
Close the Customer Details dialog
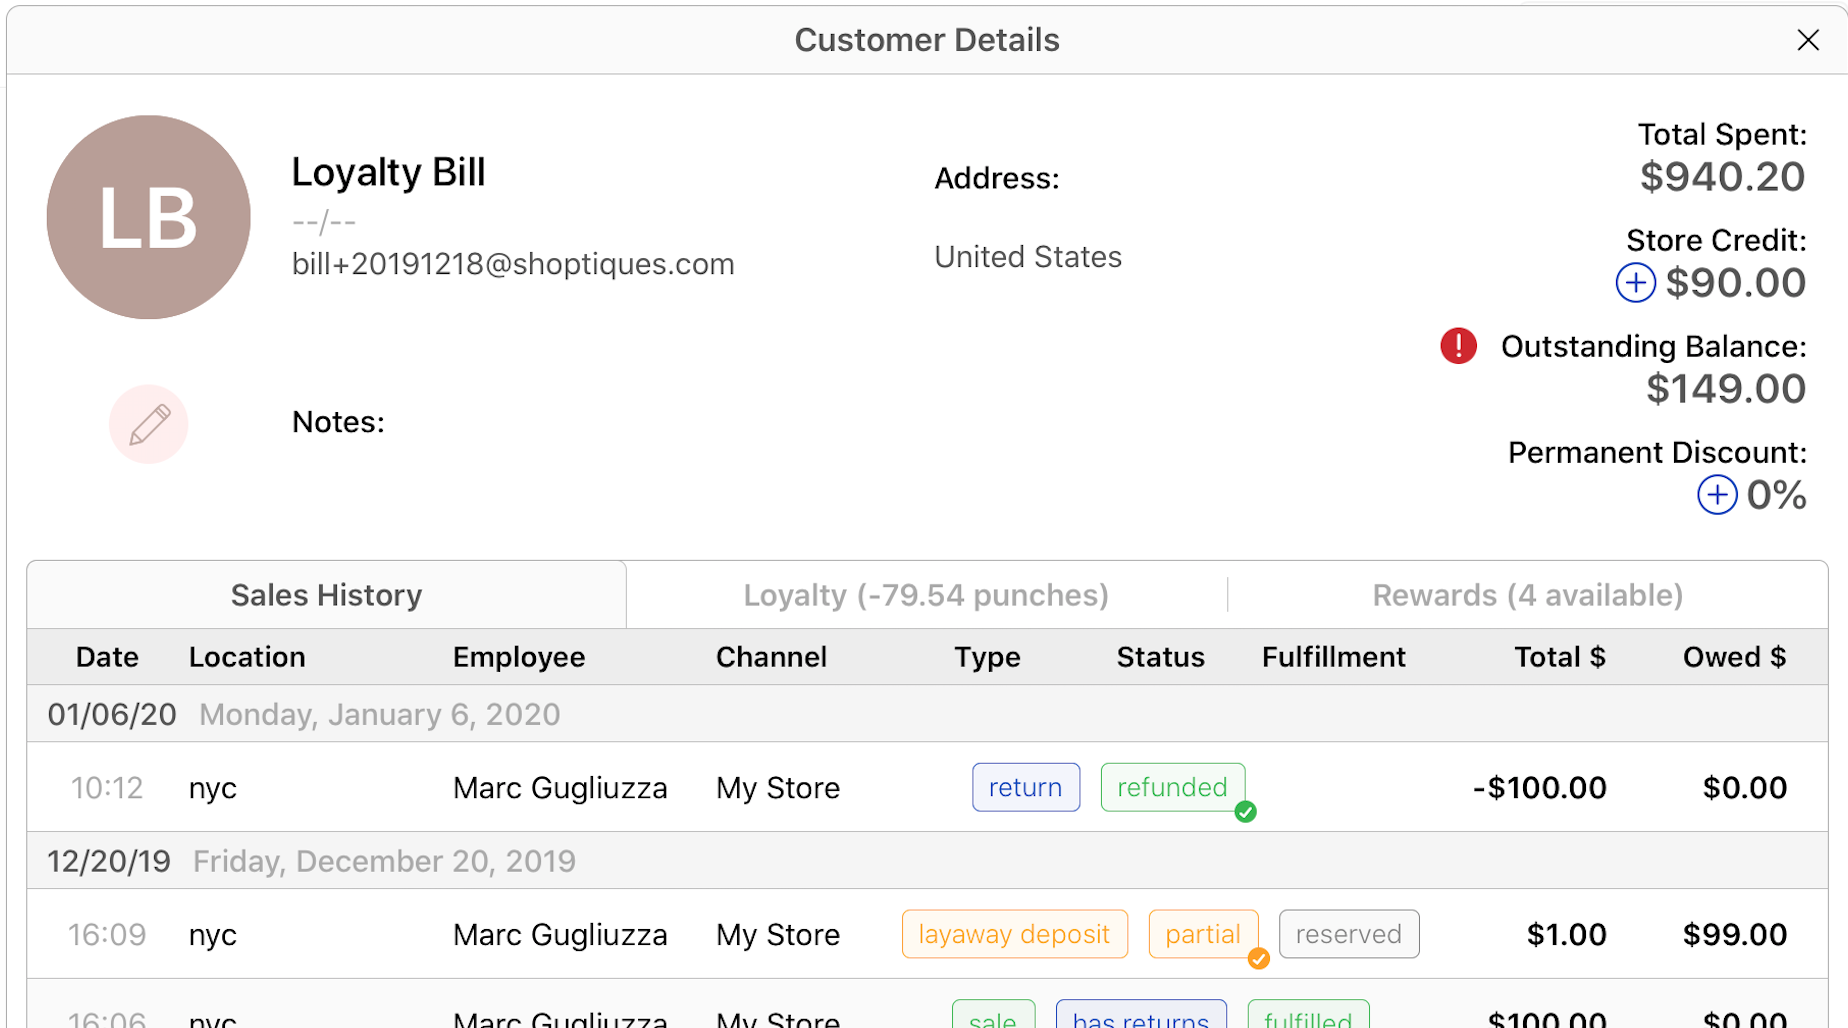tap(1807, 40)
